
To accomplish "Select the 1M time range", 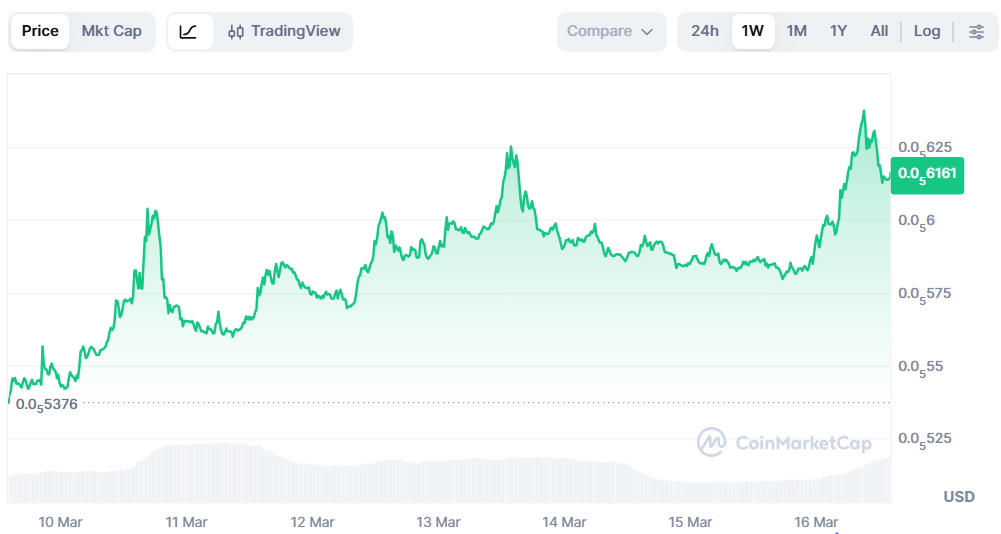I will 796,31.
